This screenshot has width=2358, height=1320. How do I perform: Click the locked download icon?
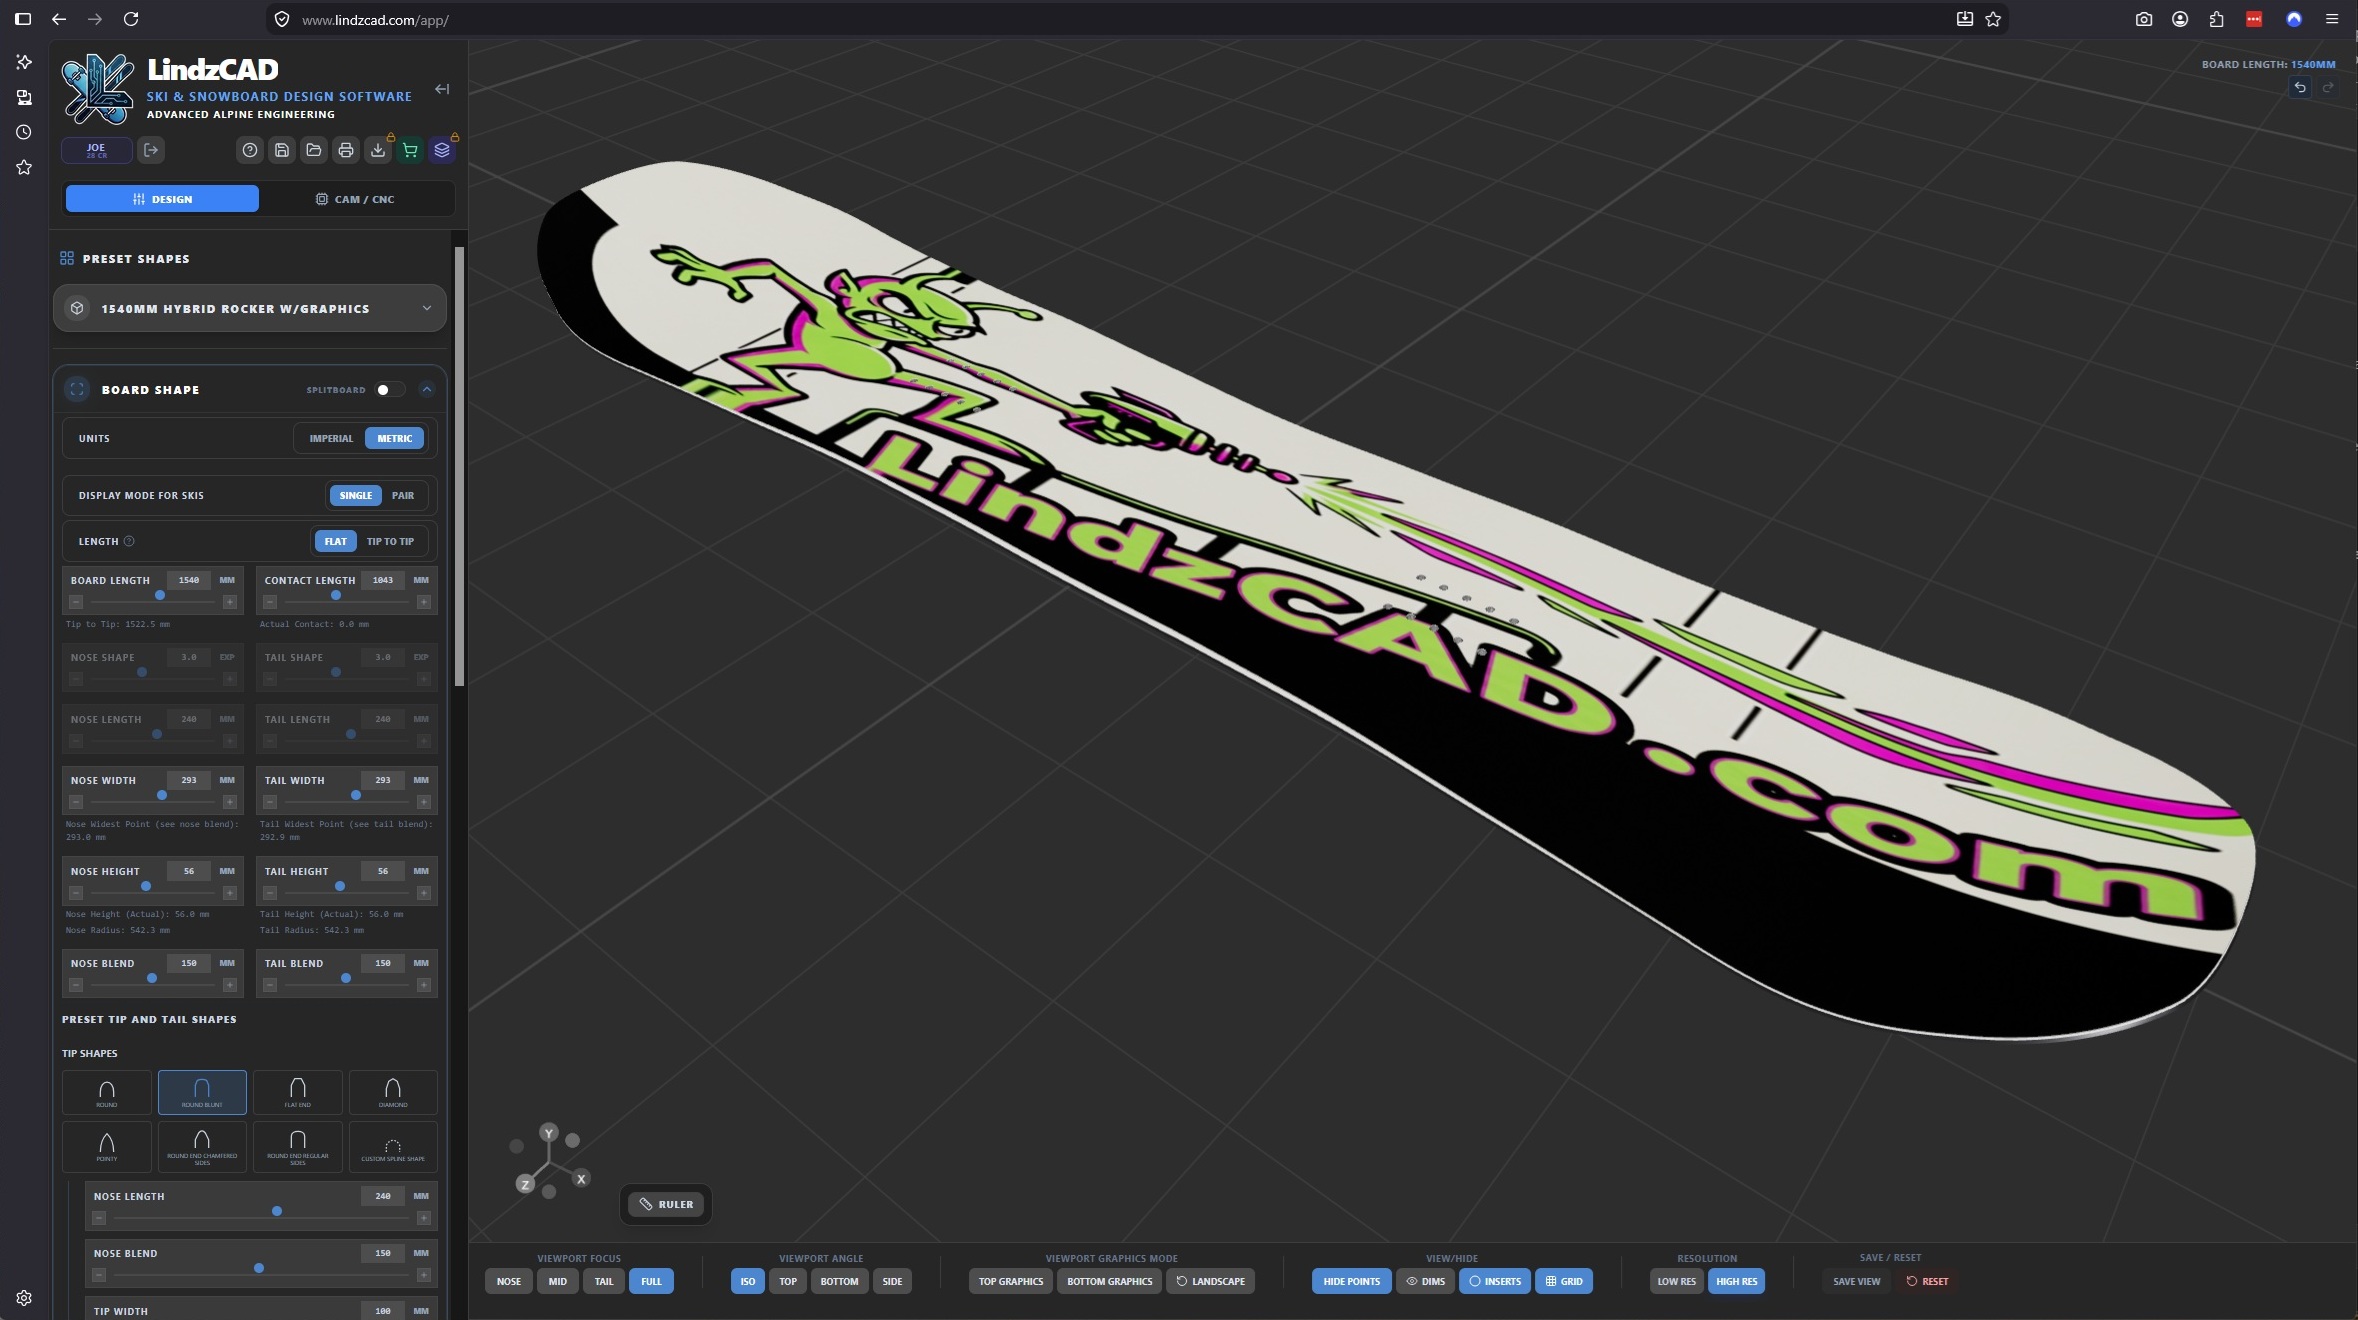[378, 150]
